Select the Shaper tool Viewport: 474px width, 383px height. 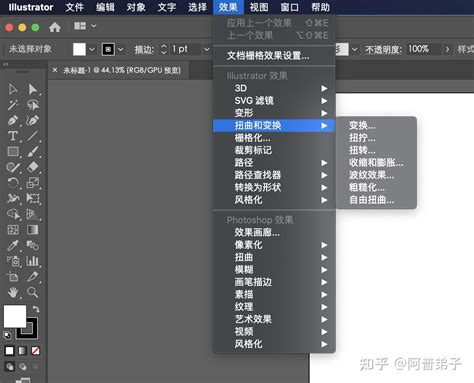coord(13,167)
